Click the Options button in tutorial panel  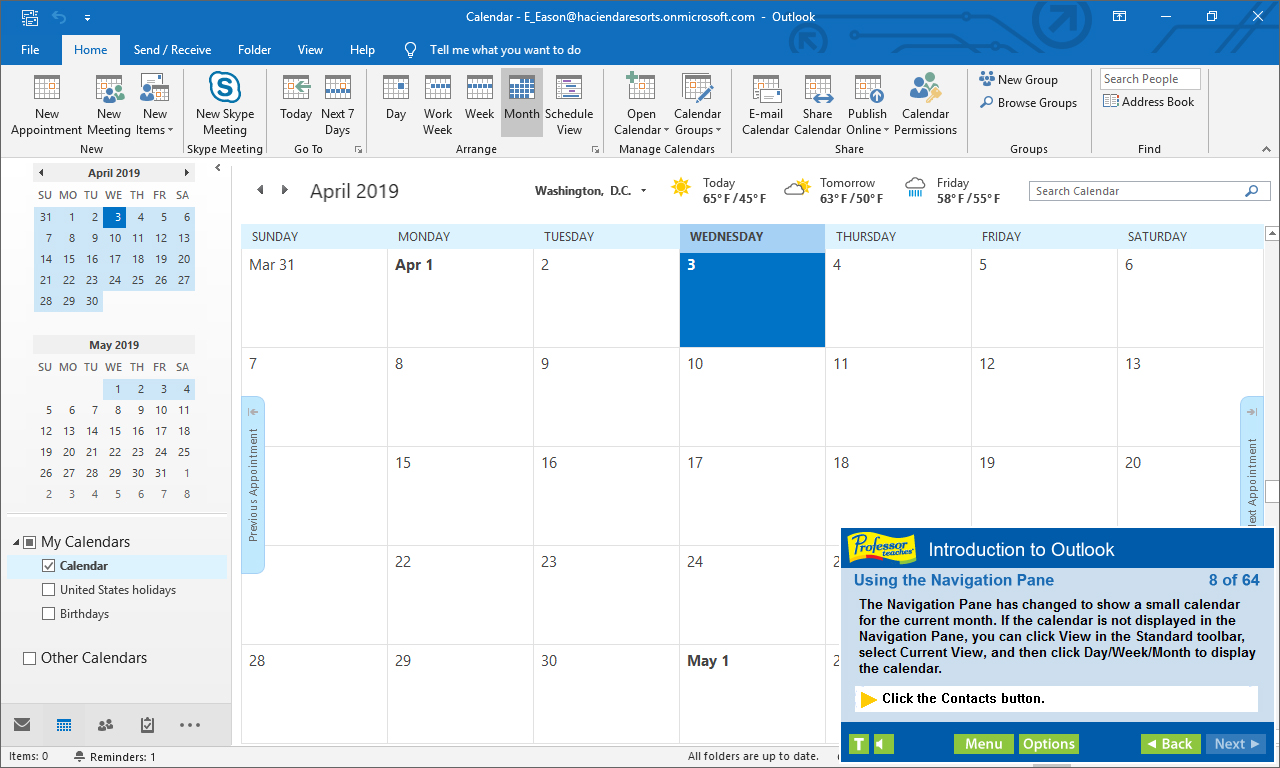(1049, 744)
